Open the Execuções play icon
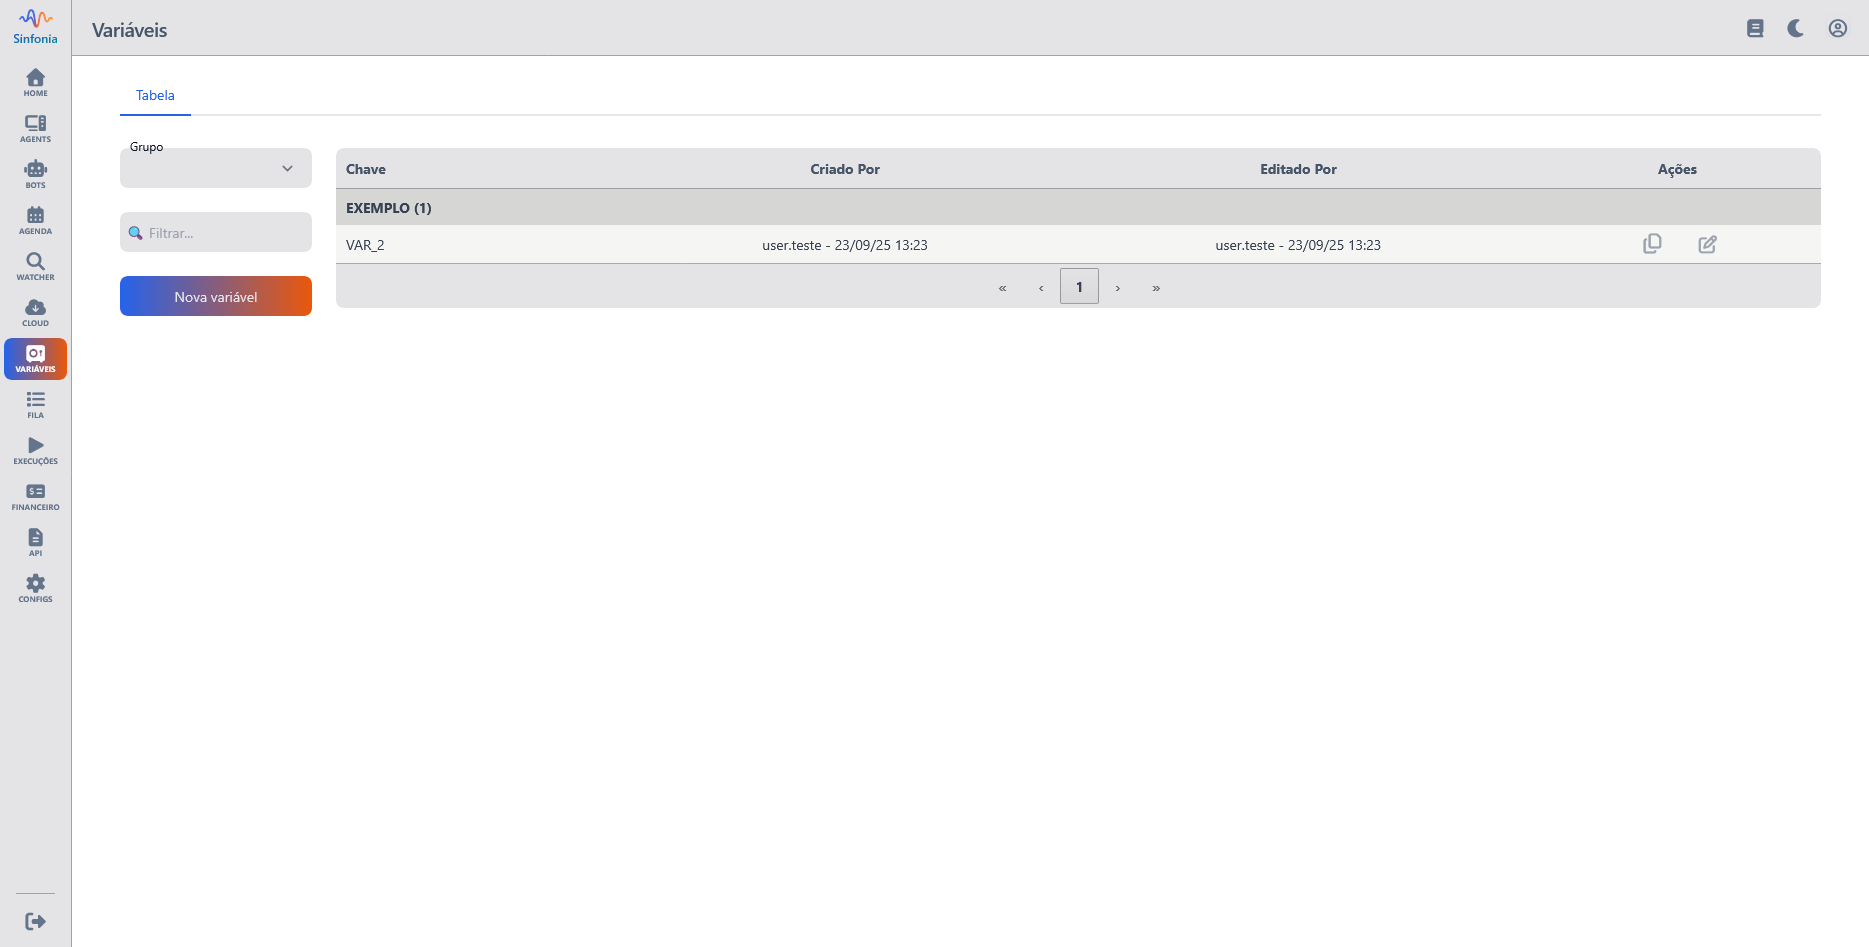This screenshot has width=1869, height=947. (35, 451)
